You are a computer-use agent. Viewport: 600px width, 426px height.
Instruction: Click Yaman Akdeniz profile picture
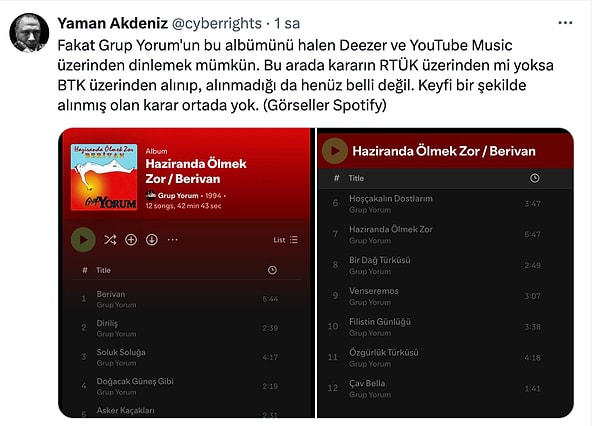29,33
